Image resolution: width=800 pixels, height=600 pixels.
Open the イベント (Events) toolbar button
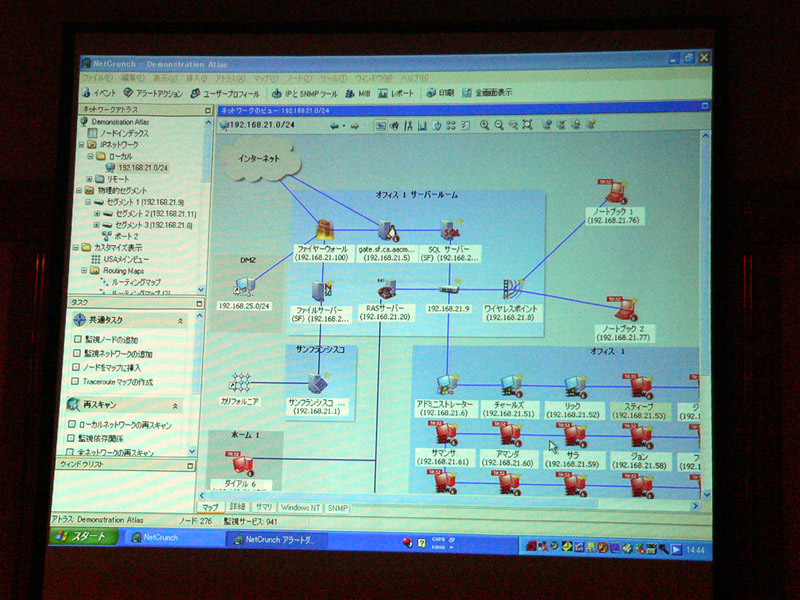[x=99, y=93]
